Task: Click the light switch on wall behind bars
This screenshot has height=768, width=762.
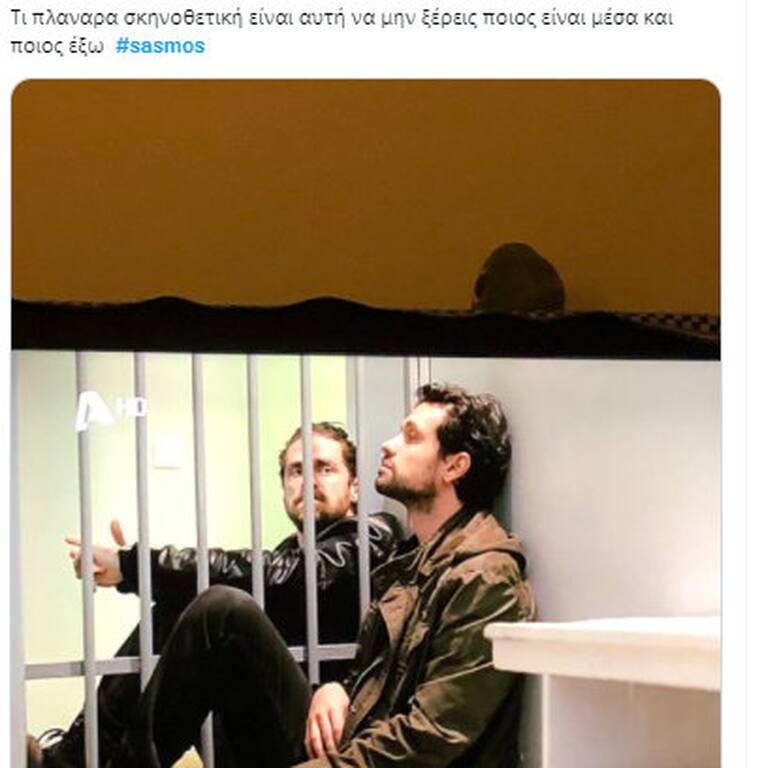Action: click(167, 452)
